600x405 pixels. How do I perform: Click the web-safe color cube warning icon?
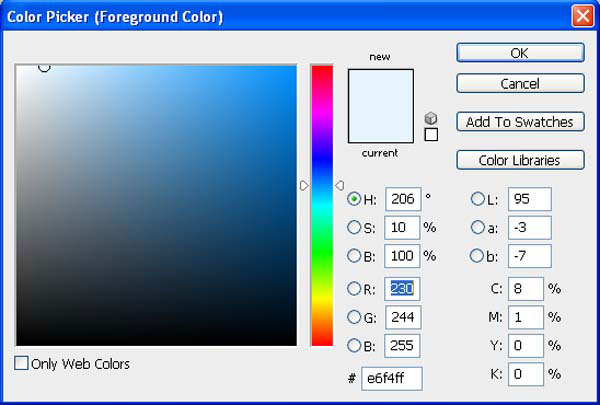pyautogui.click(x=431, y=118)
